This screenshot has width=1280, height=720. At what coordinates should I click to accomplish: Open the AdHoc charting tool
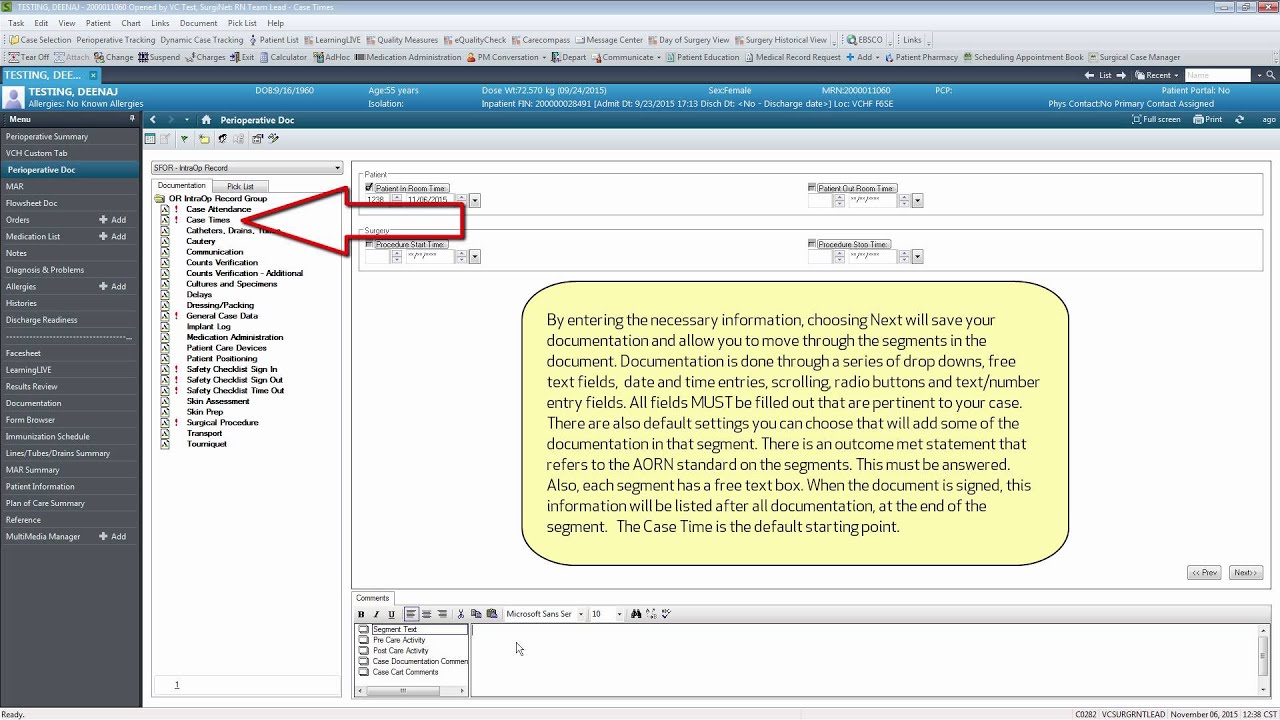(332, 57)
